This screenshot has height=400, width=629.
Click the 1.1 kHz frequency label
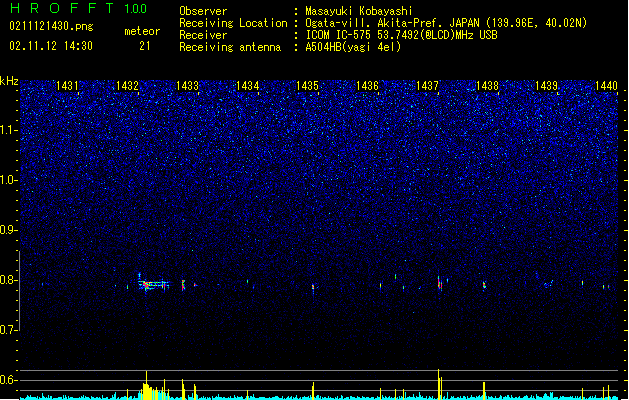[8, 130]
